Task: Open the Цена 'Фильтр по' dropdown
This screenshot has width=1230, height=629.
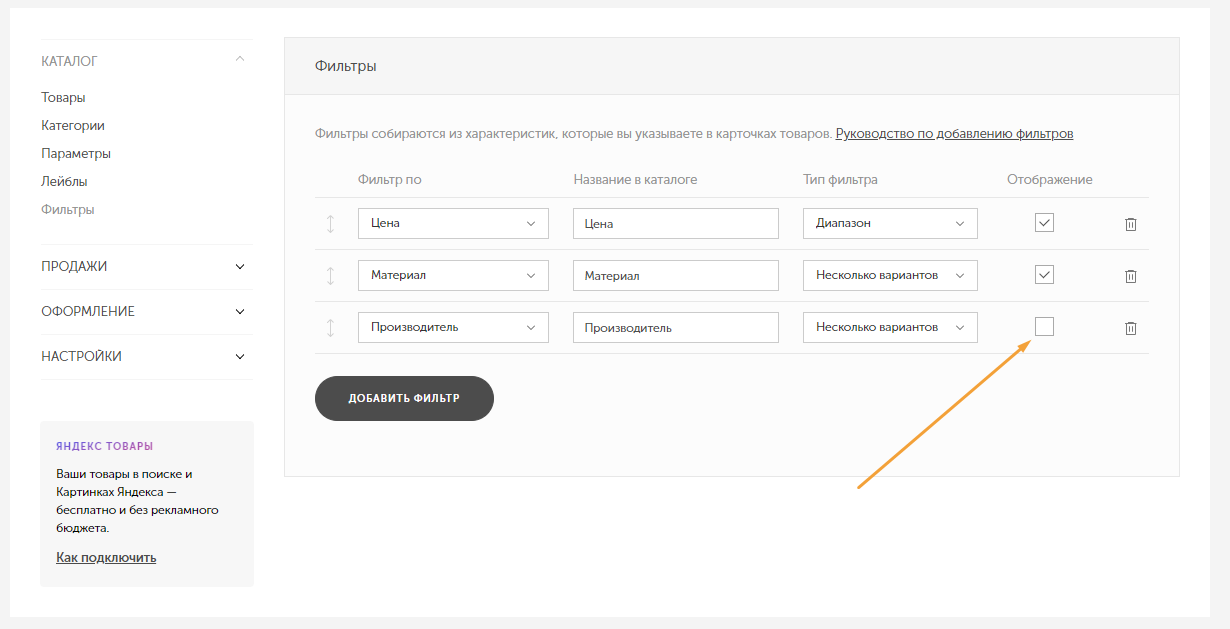Action: [x=453, y=223]
